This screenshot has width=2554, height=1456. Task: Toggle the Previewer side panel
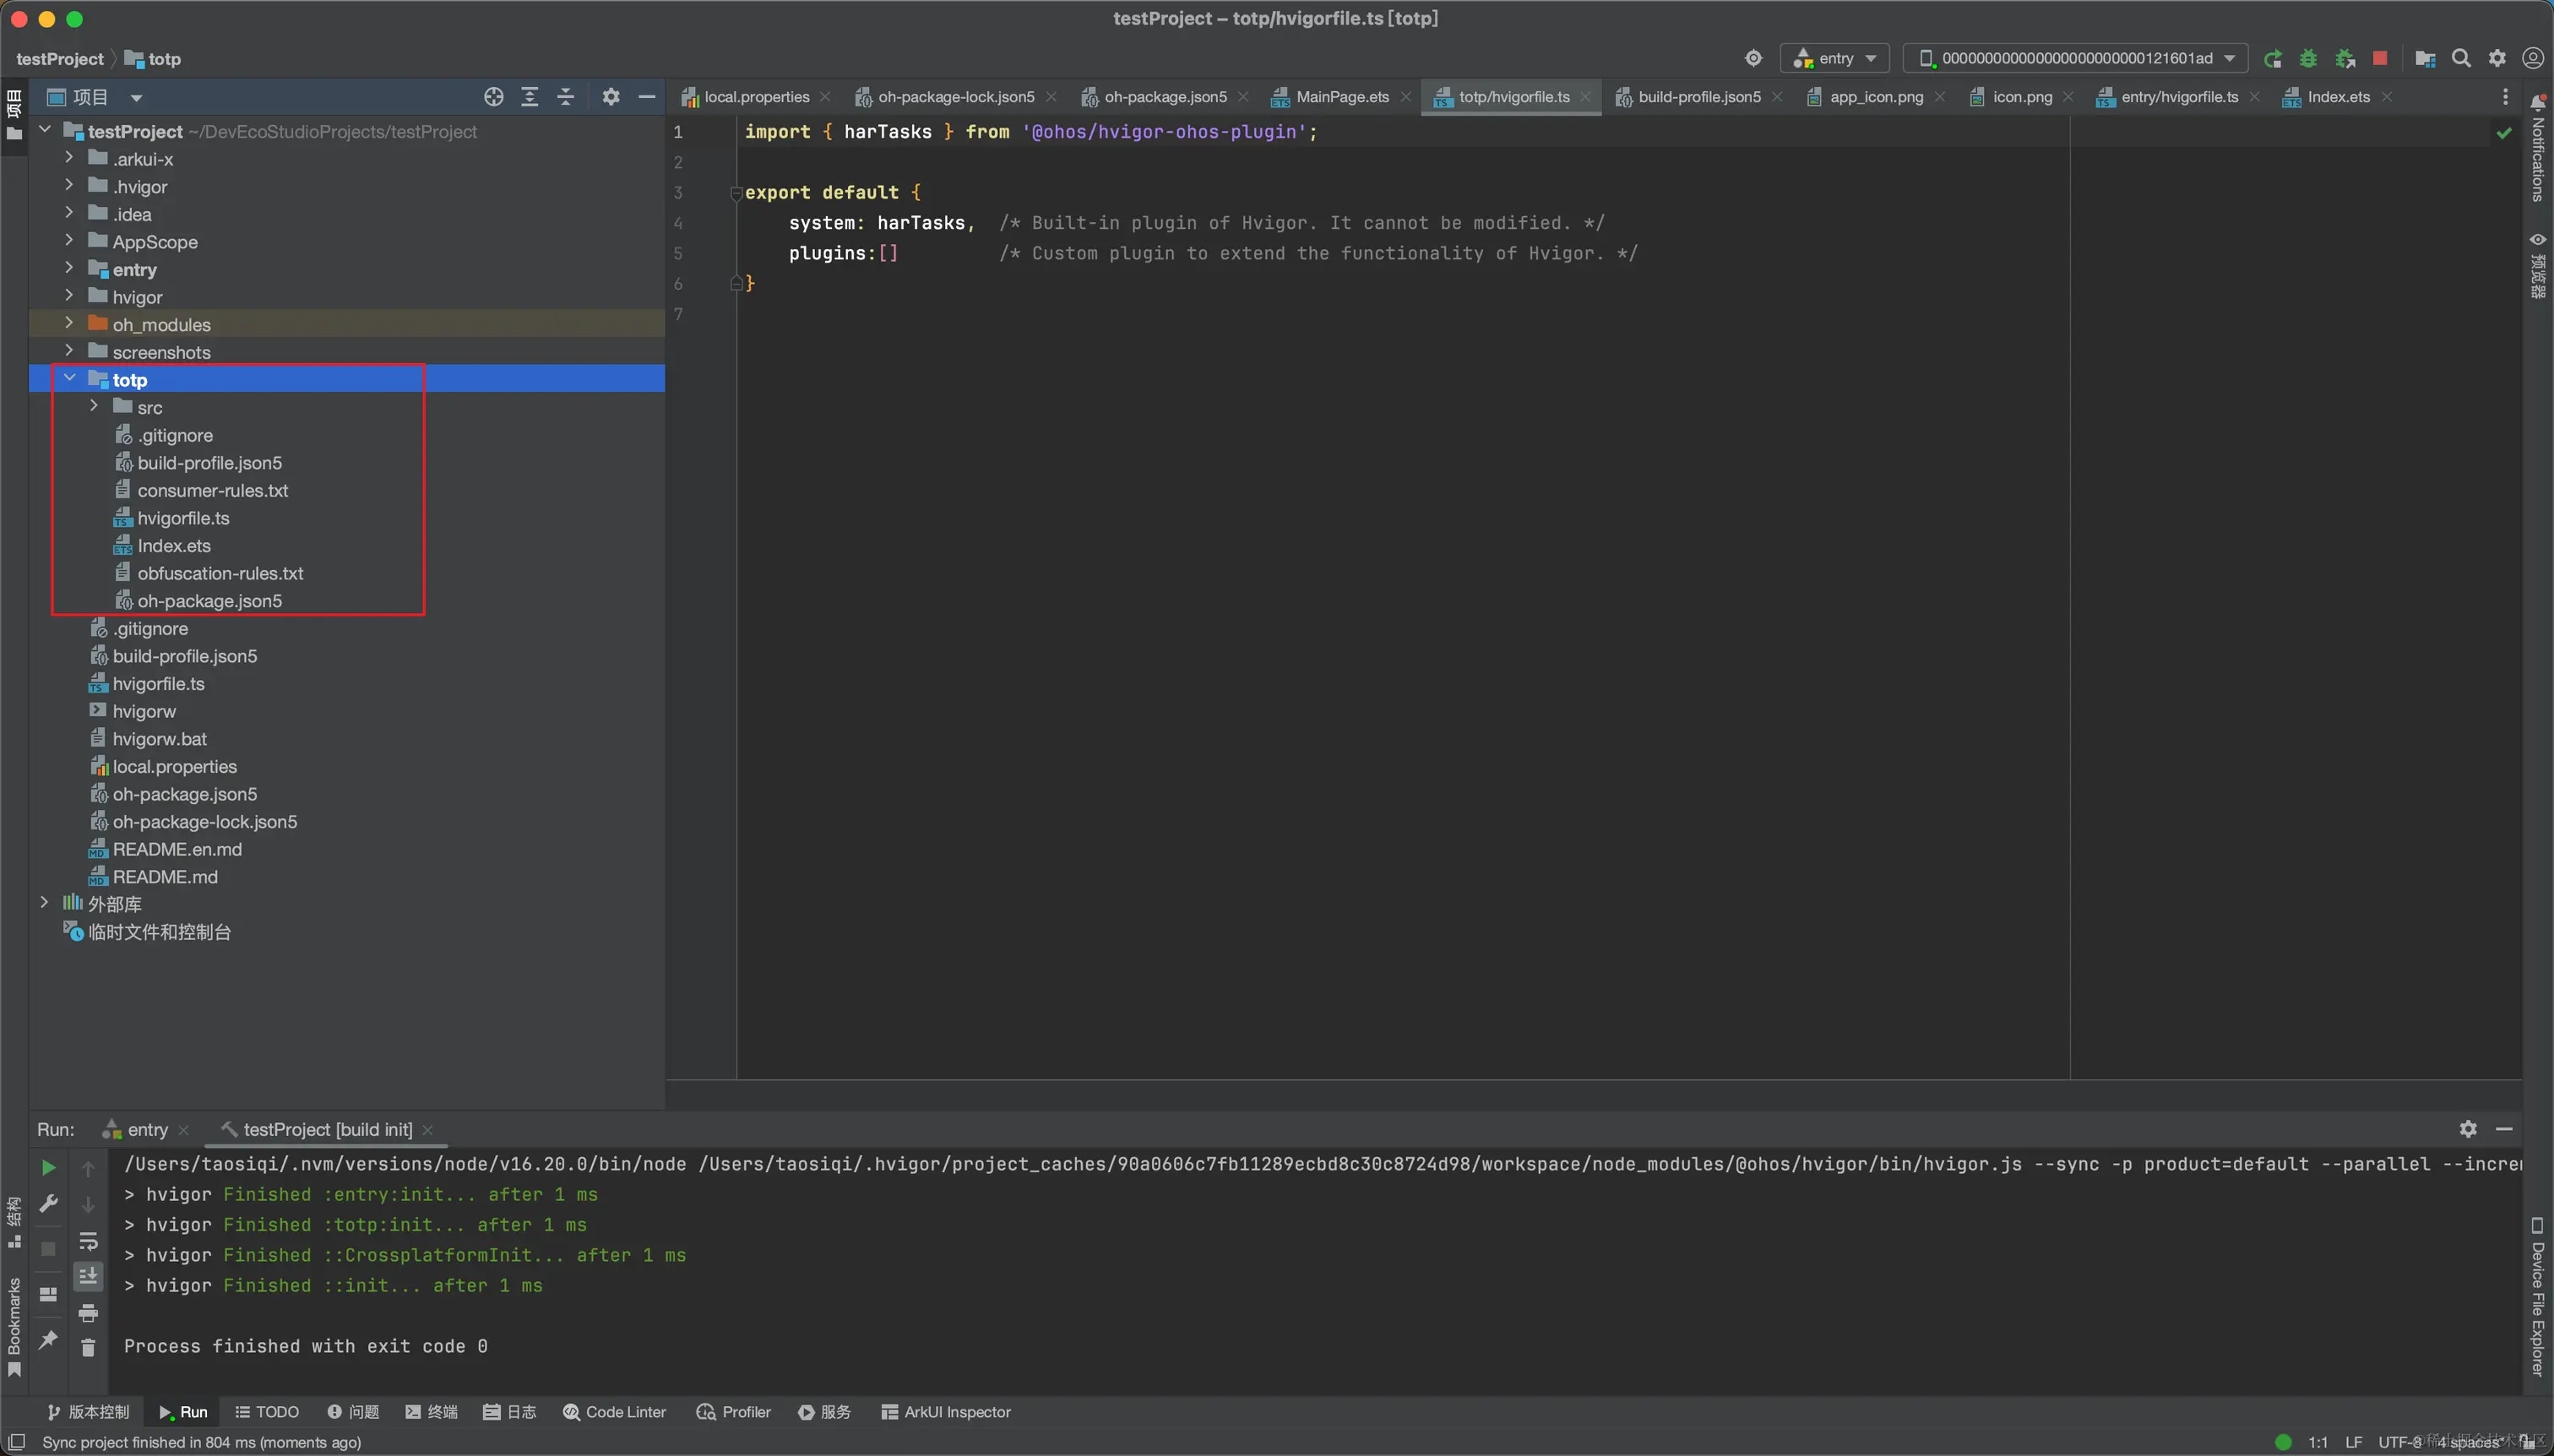click(x=2538, y=265)
